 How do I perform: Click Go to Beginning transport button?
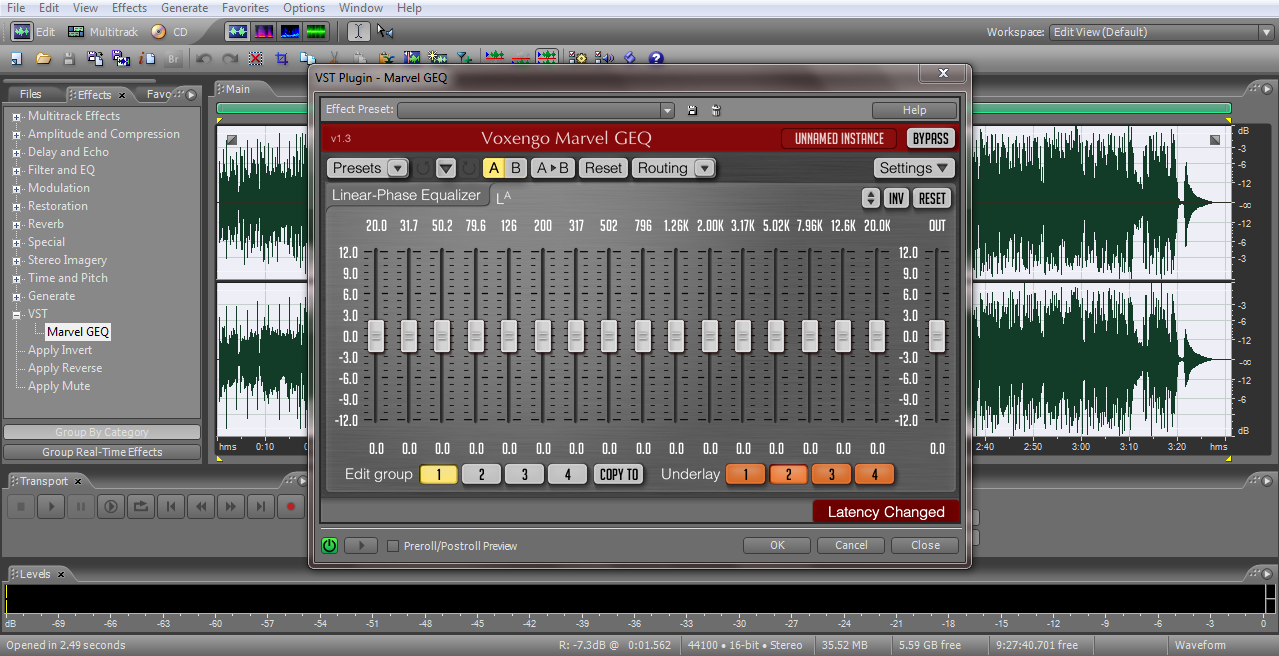pyautogui.click(x=171, y=507)
